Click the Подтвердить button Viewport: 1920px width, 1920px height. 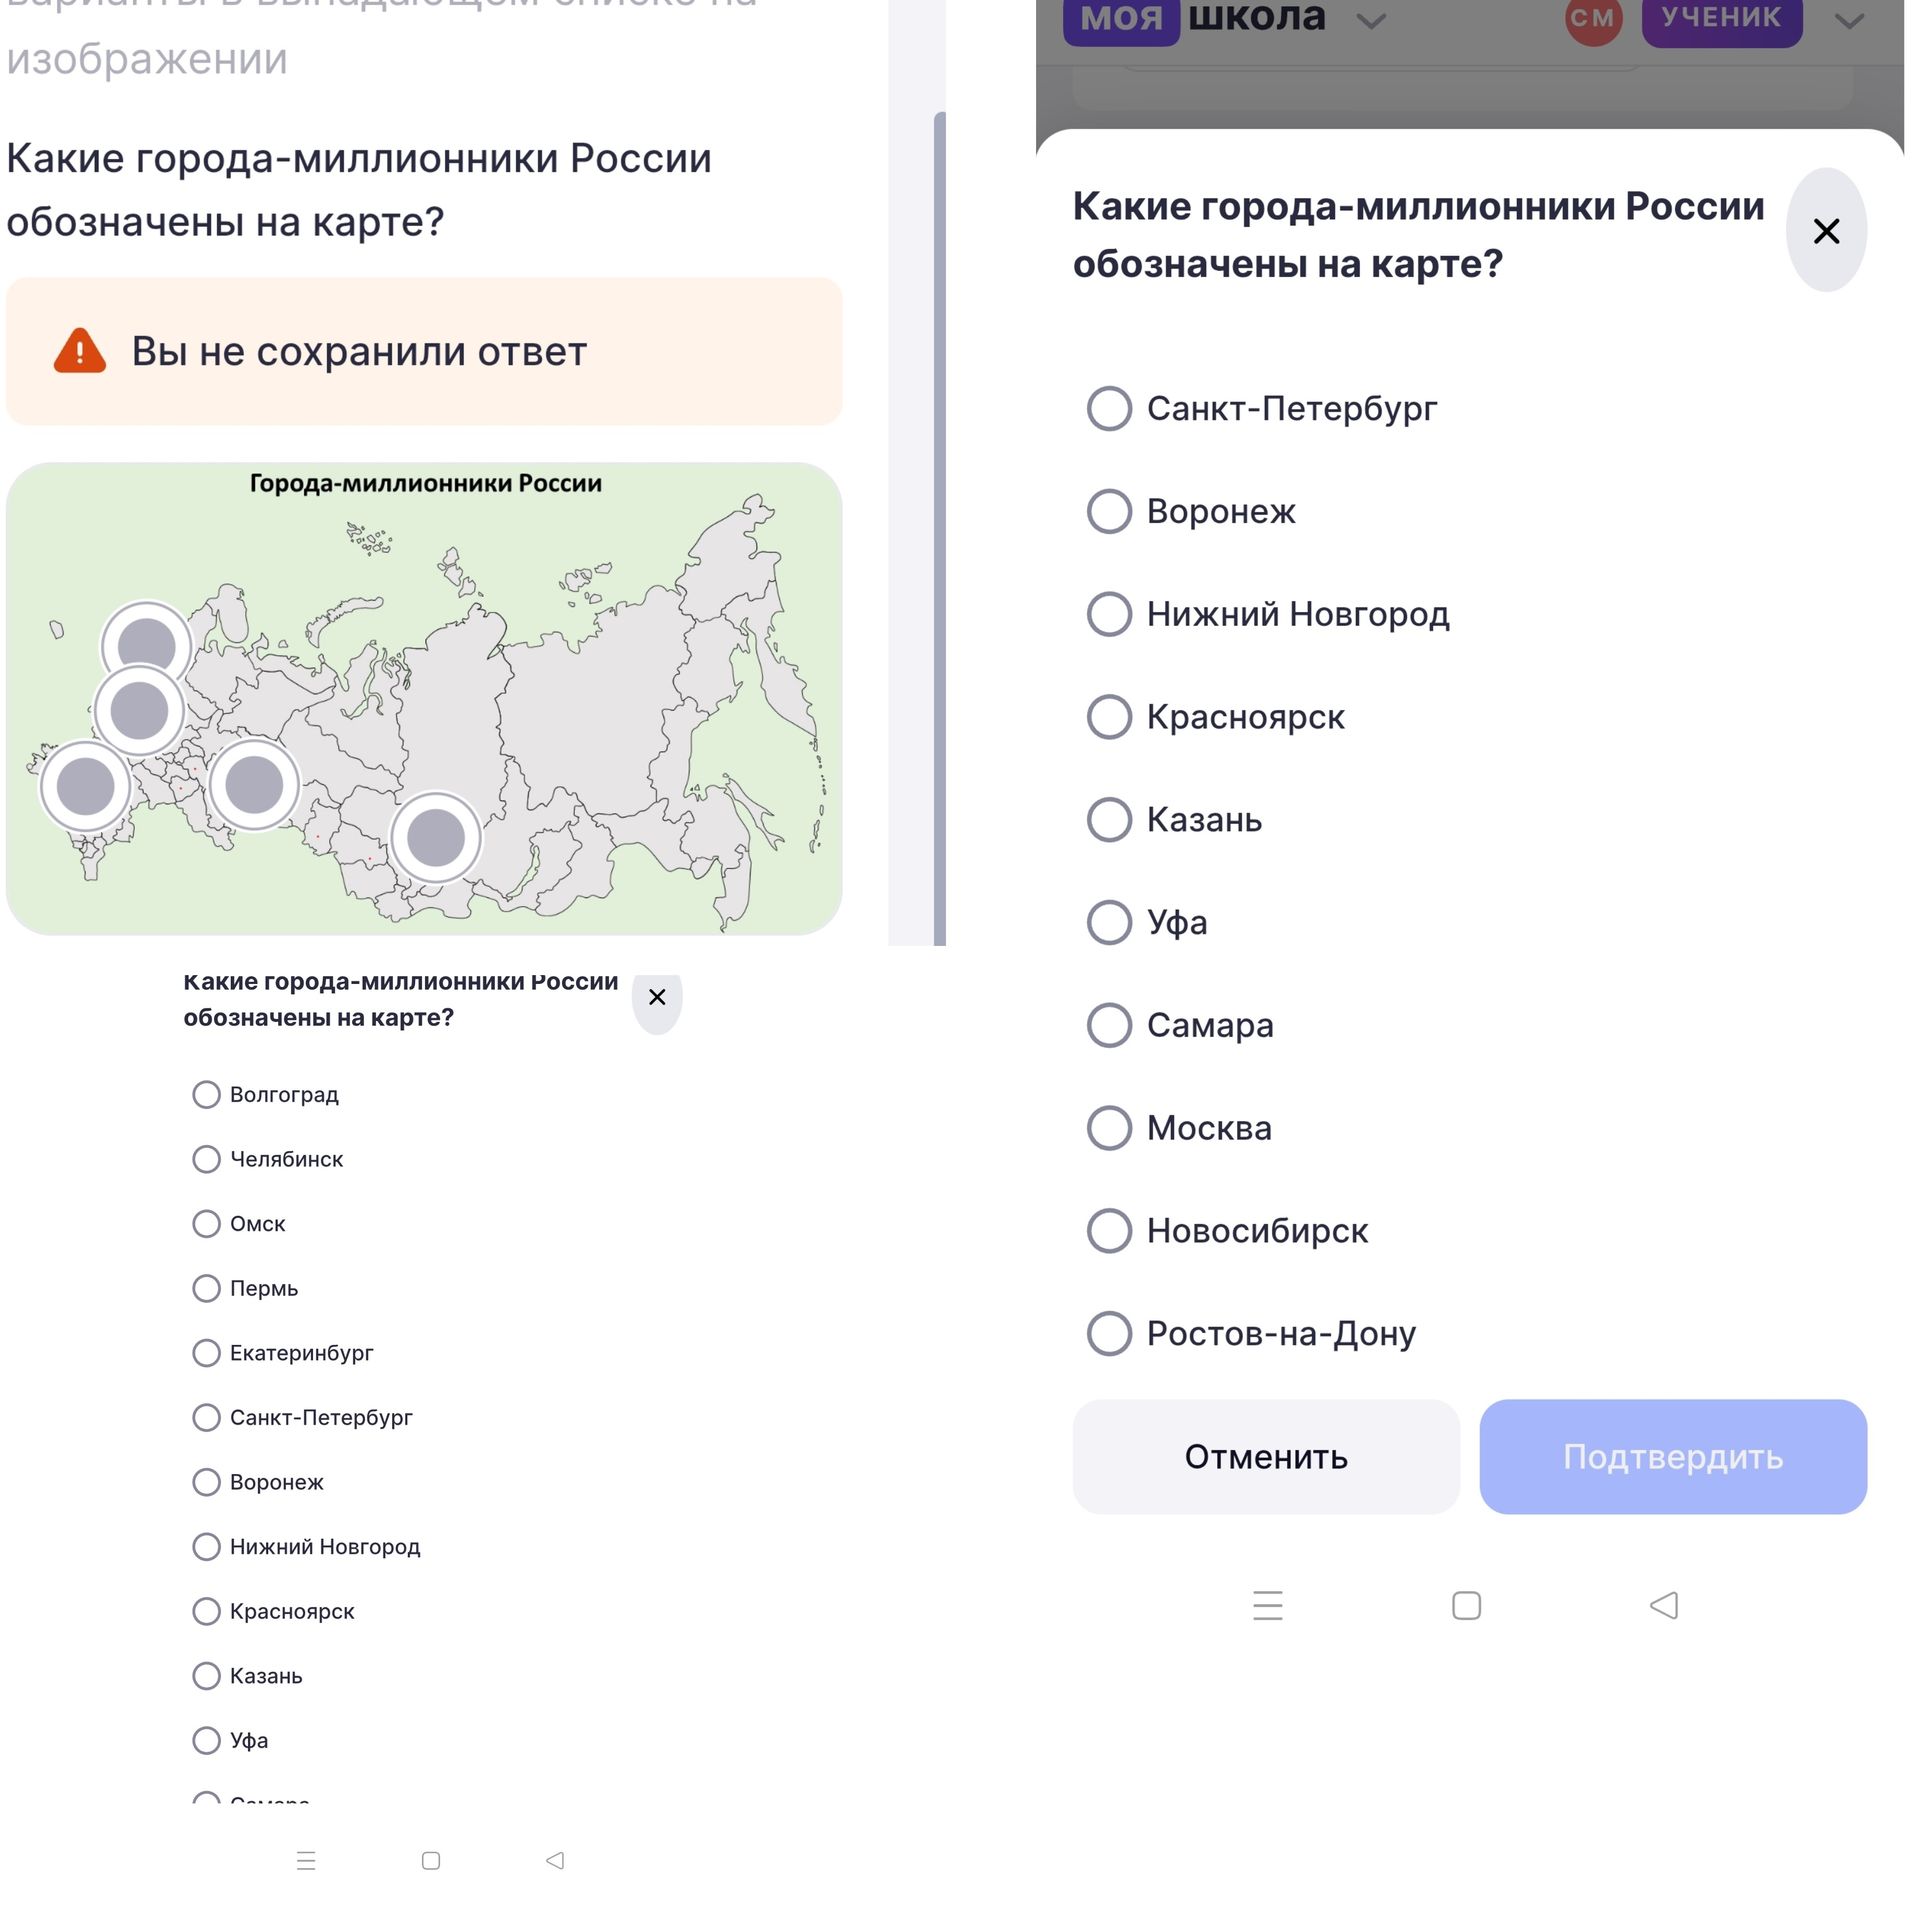point(1673,1456)
